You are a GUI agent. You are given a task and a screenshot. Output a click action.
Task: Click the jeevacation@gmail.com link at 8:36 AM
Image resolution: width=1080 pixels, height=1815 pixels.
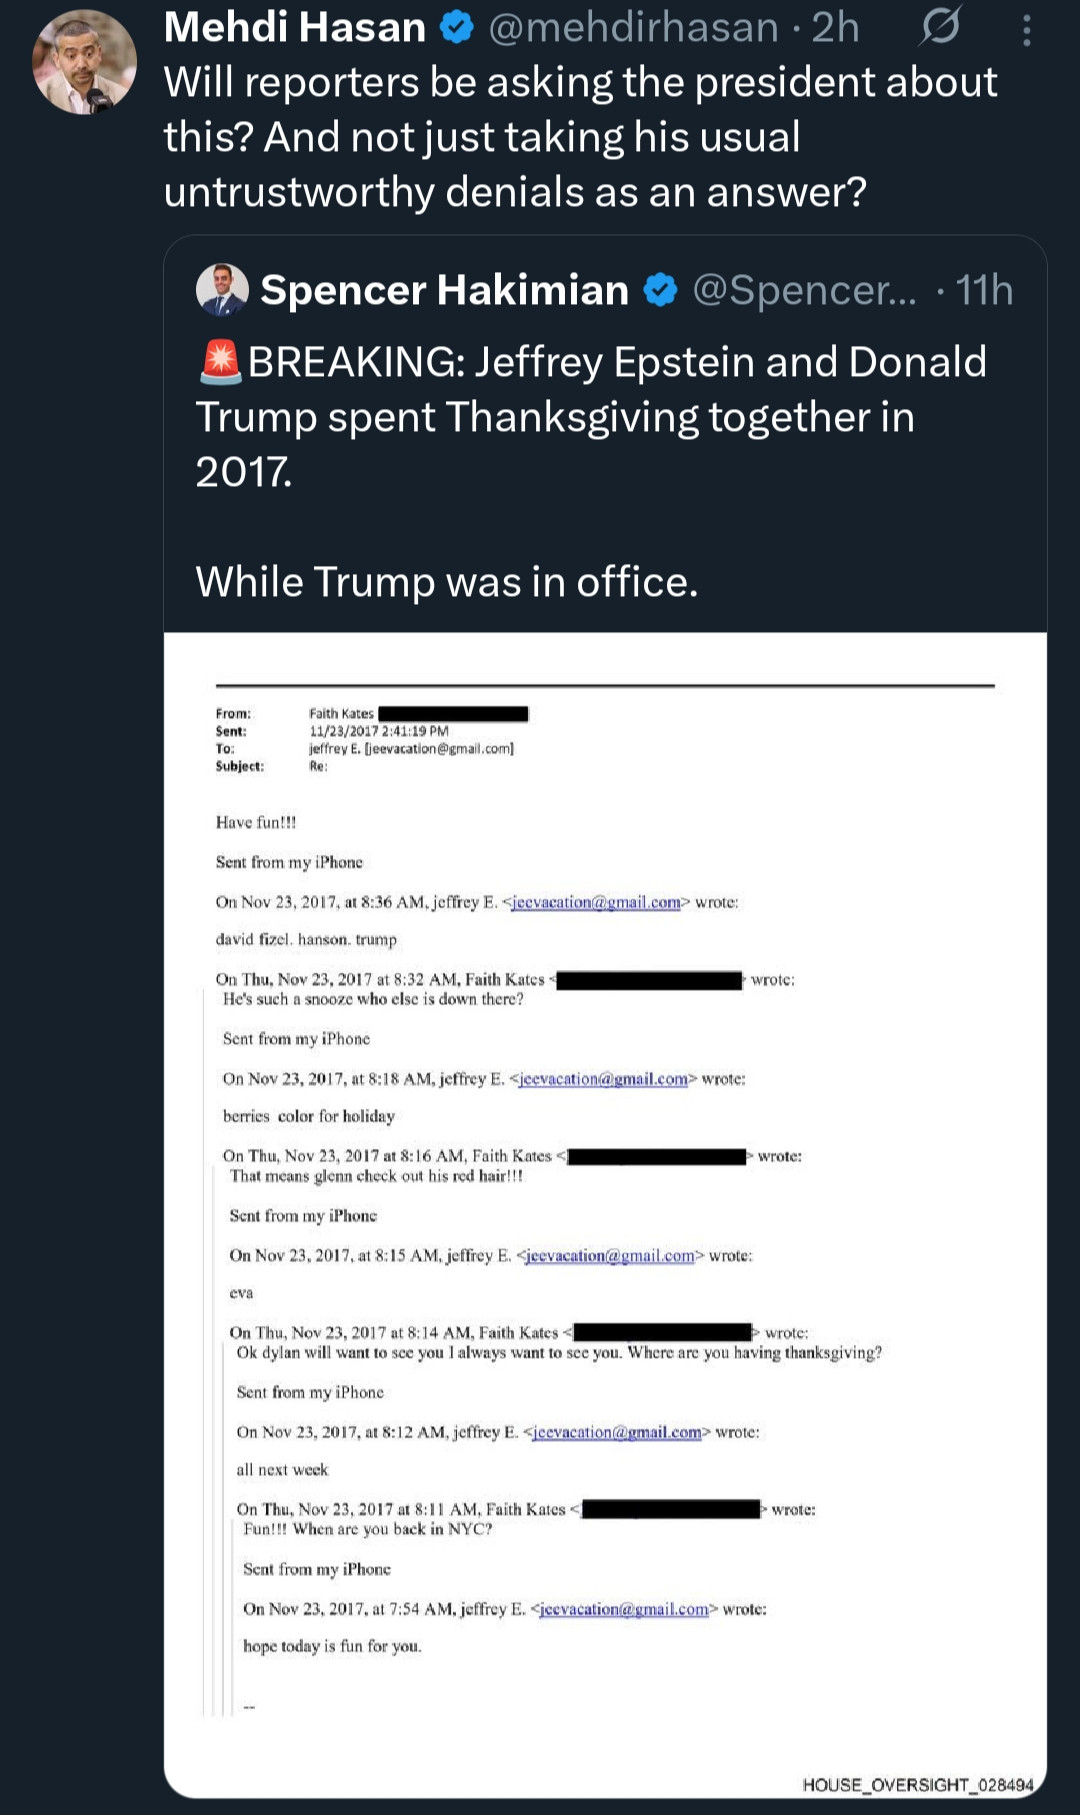[596, 902]
